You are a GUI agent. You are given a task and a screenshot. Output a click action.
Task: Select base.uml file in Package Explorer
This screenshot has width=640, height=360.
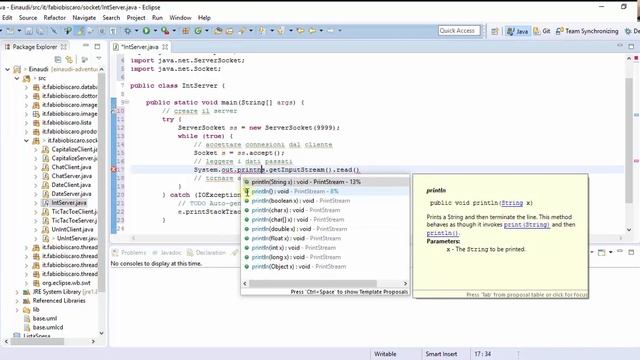[x=44, y=319]
